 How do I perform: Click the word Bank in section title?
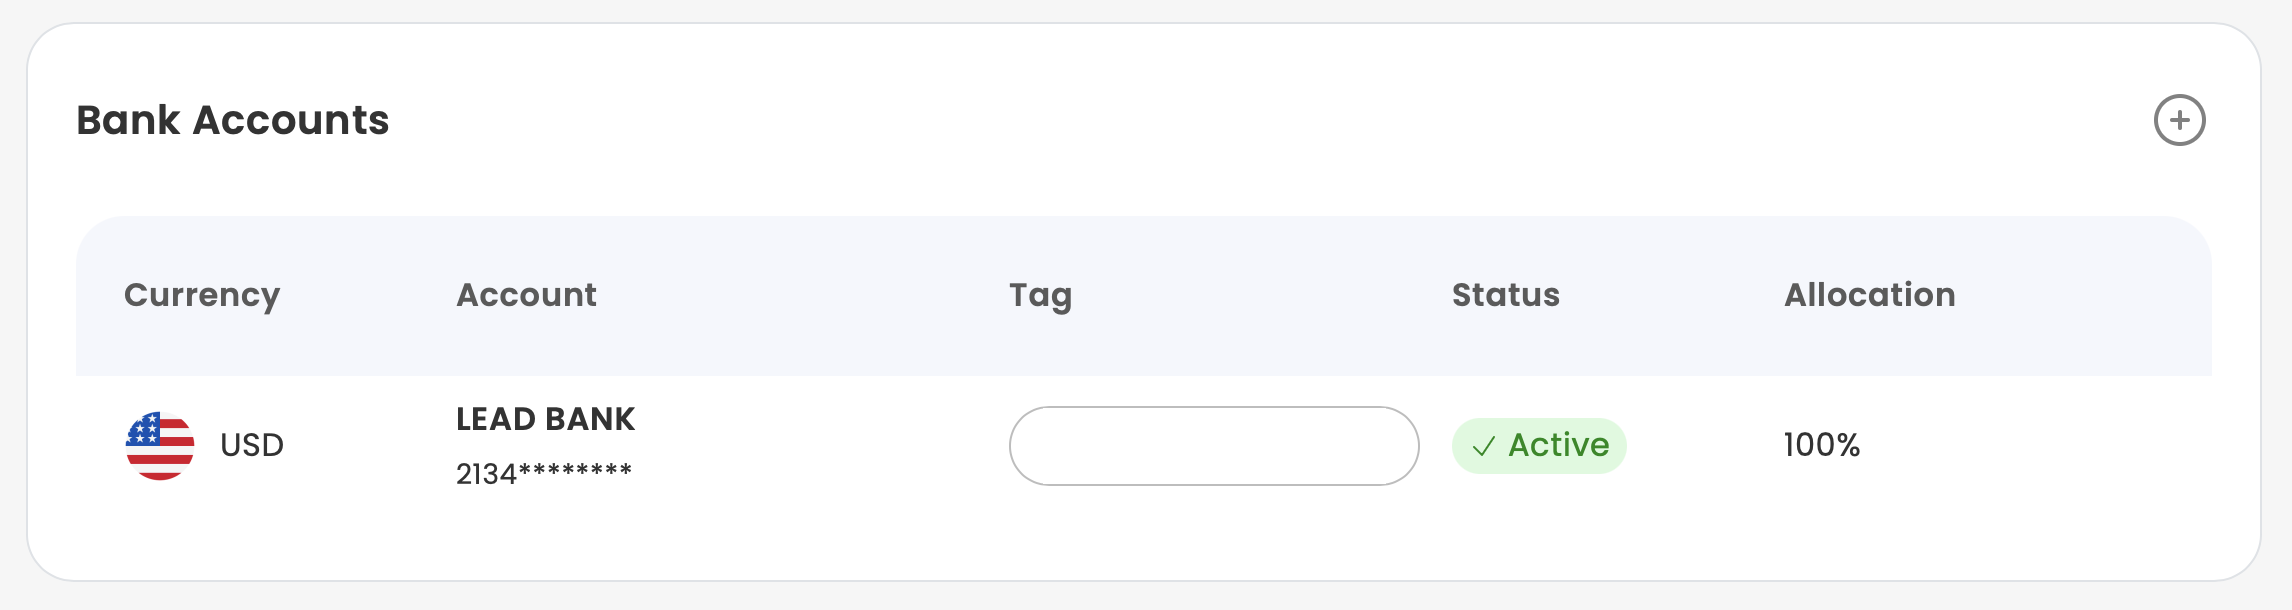click(128, 120)
